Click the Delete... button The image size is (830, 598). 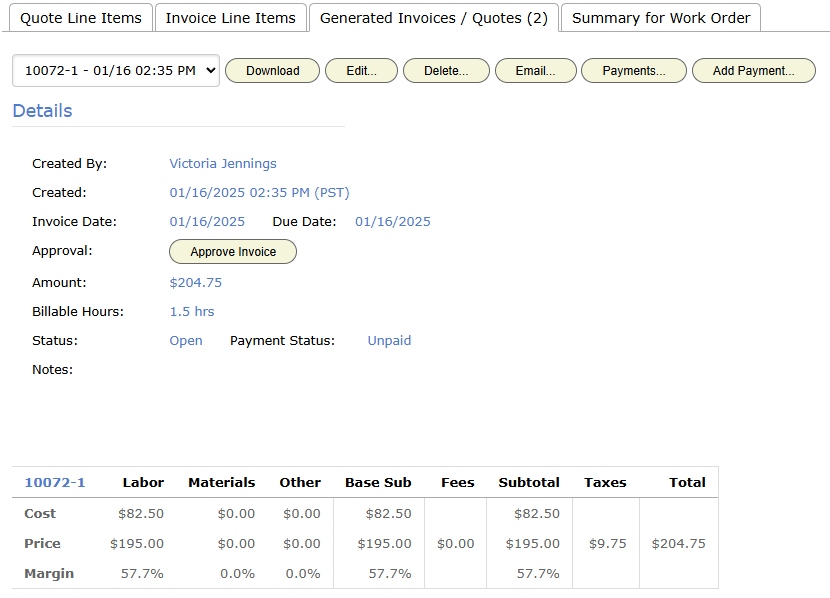pyautogui.click(x=446, y=71)
